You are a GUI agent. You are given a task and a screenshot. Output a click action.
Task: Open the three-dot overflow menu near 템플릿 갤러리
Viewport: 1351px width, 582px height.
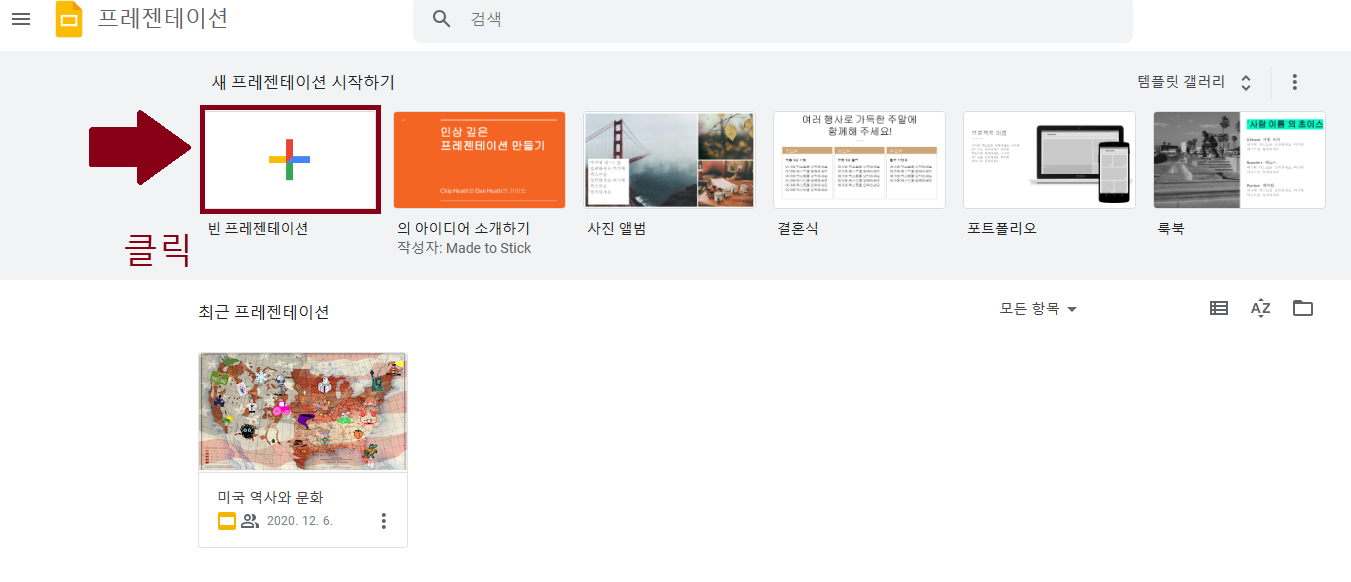pos(1294,83)
